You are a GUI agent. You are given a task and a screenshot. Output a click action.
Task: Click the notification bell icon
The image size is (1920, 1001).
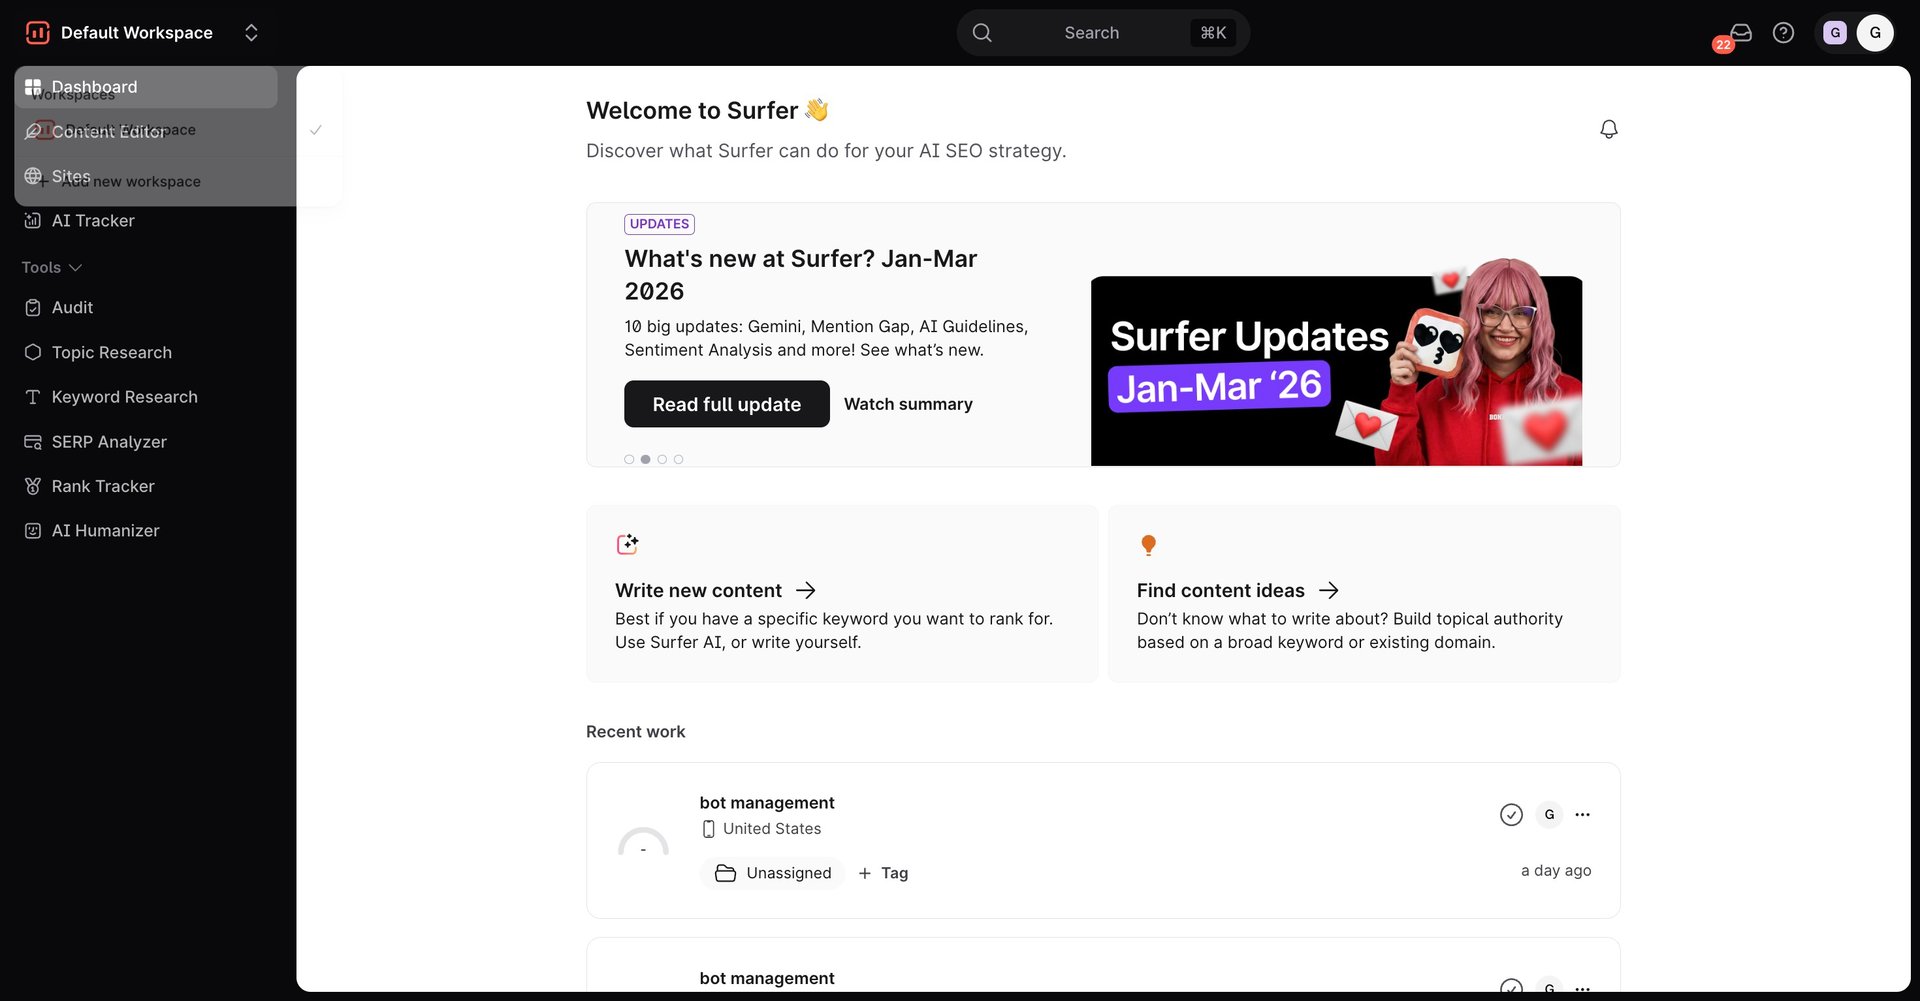[x=1608, y=129]
